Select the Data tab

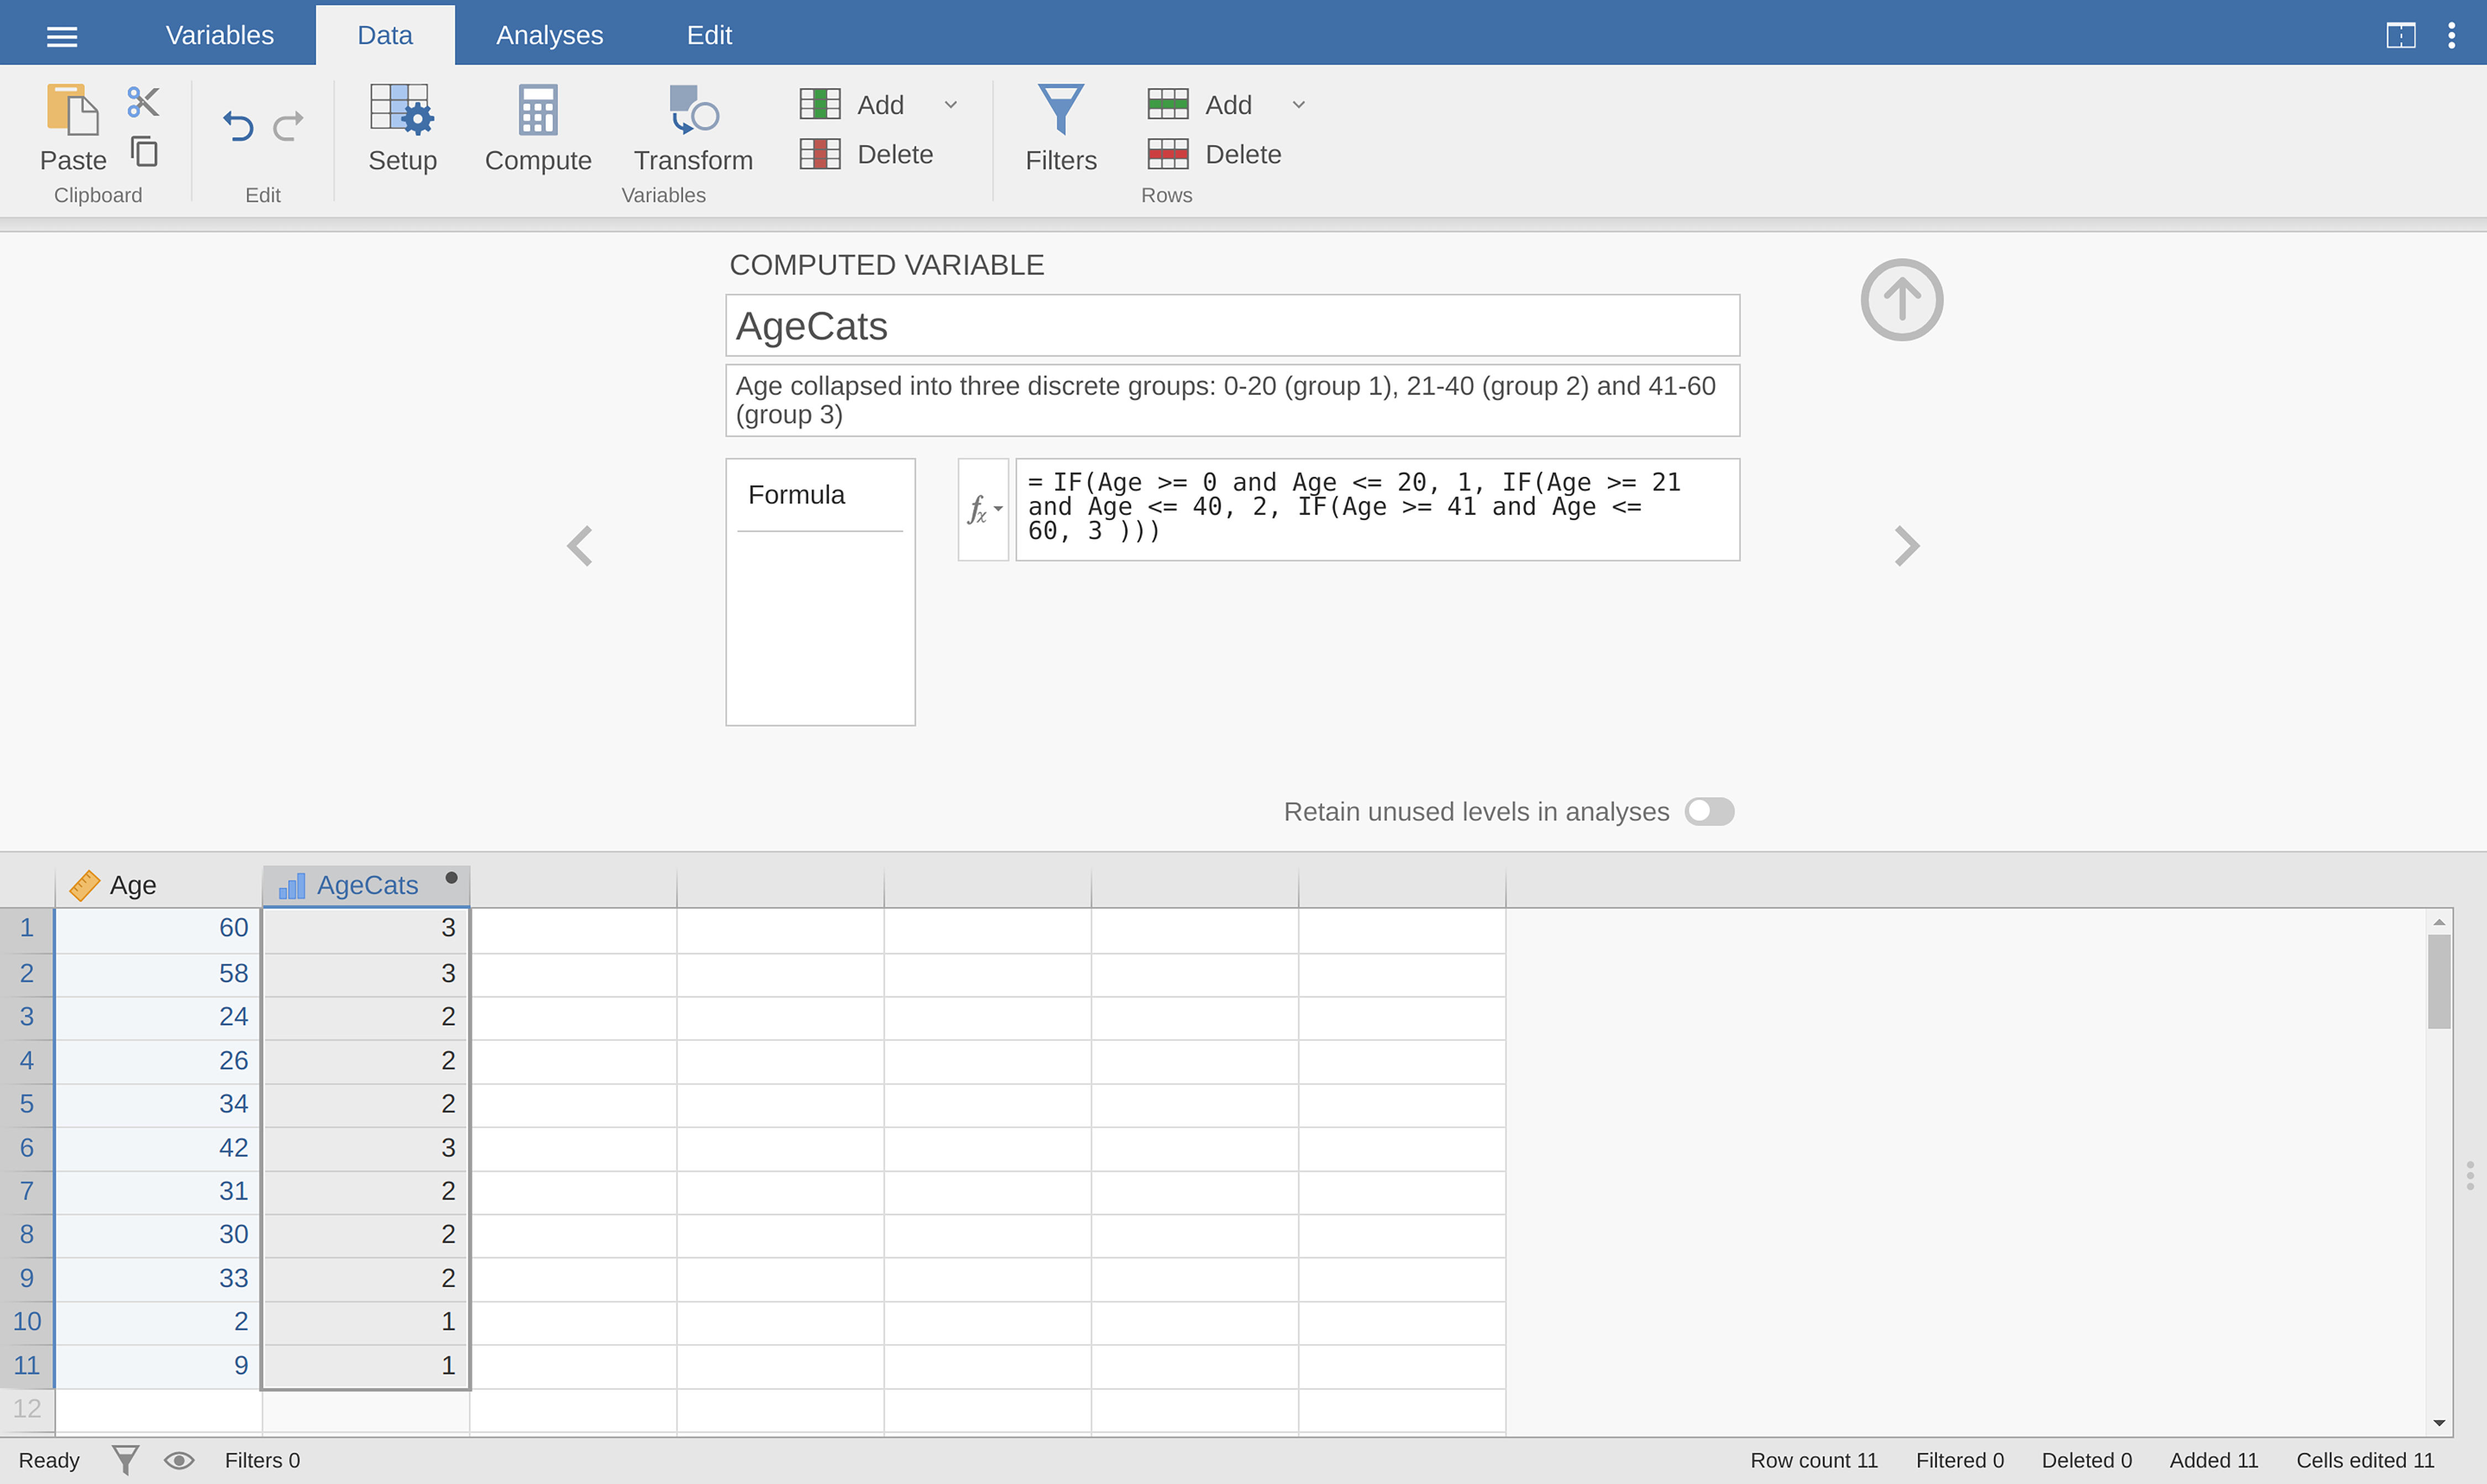385,35
